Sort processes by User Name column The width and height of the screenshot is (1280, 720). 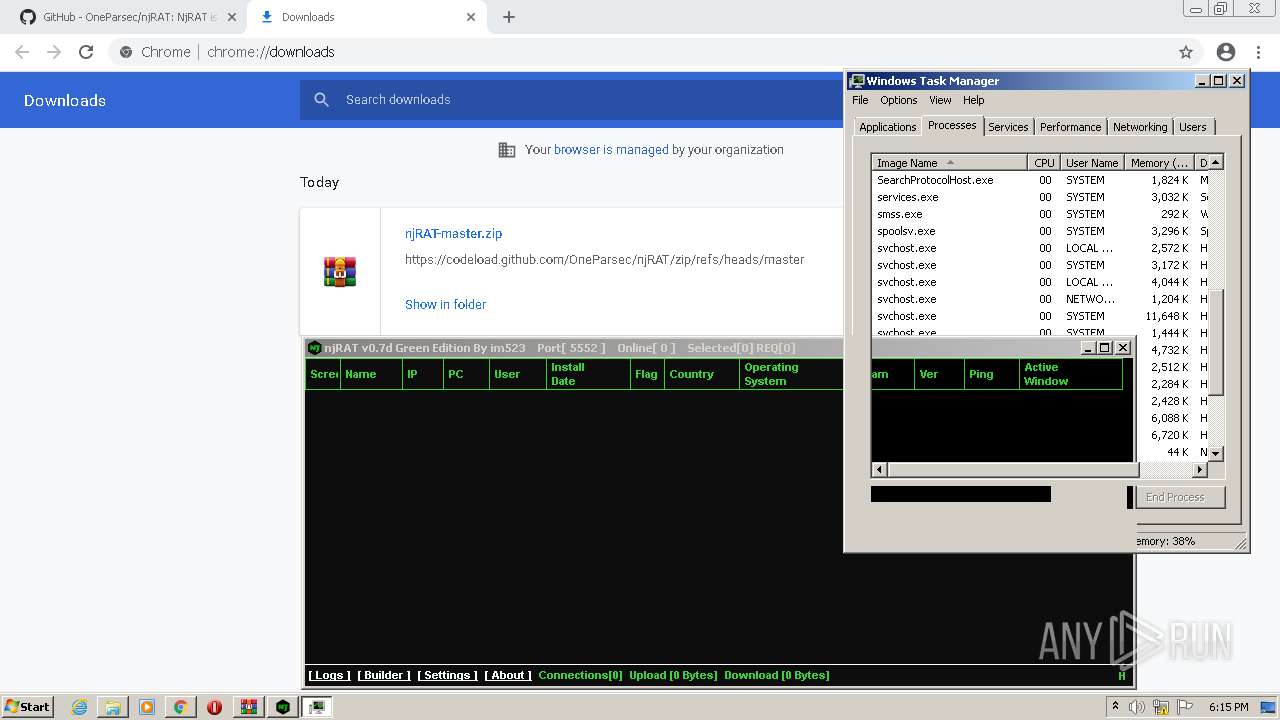click(x=1092, y=163)
